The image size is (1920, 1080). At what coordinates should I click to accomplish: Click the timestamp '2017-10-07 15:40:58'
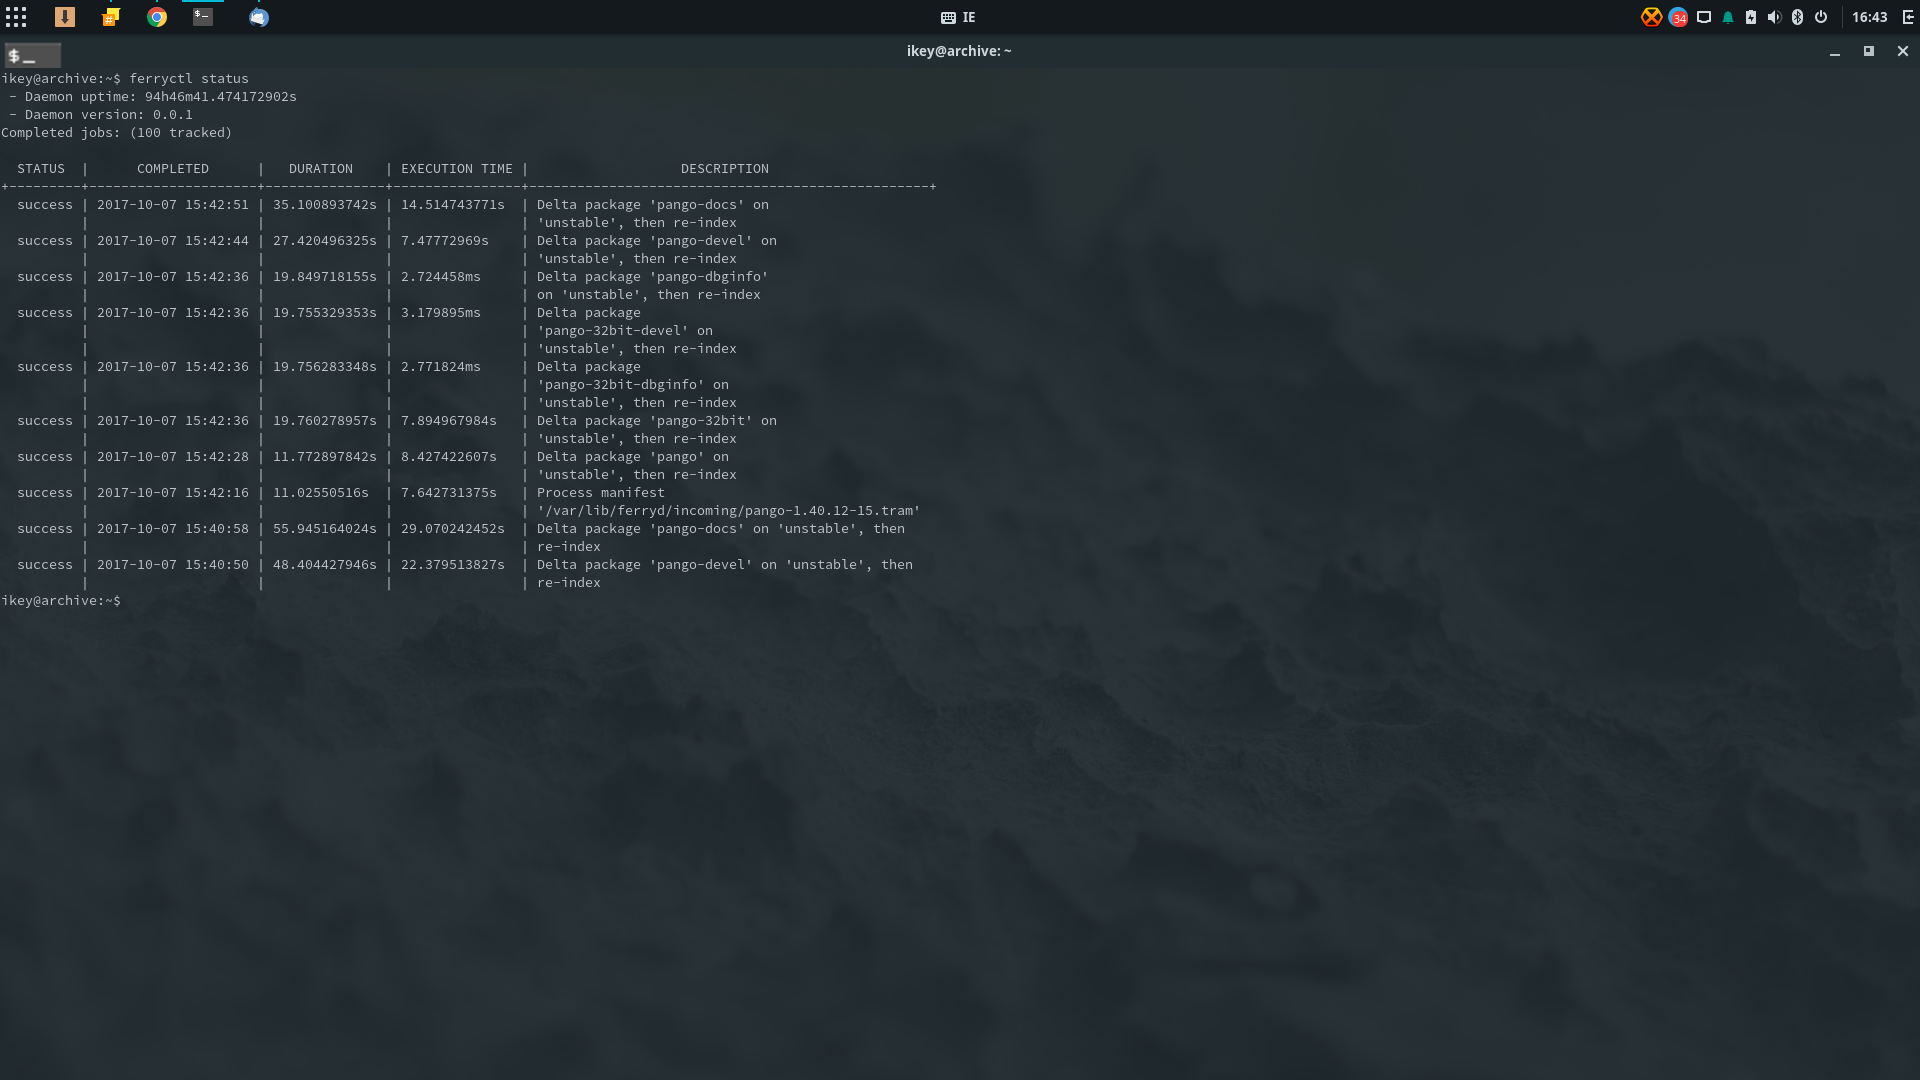[173, 528]
